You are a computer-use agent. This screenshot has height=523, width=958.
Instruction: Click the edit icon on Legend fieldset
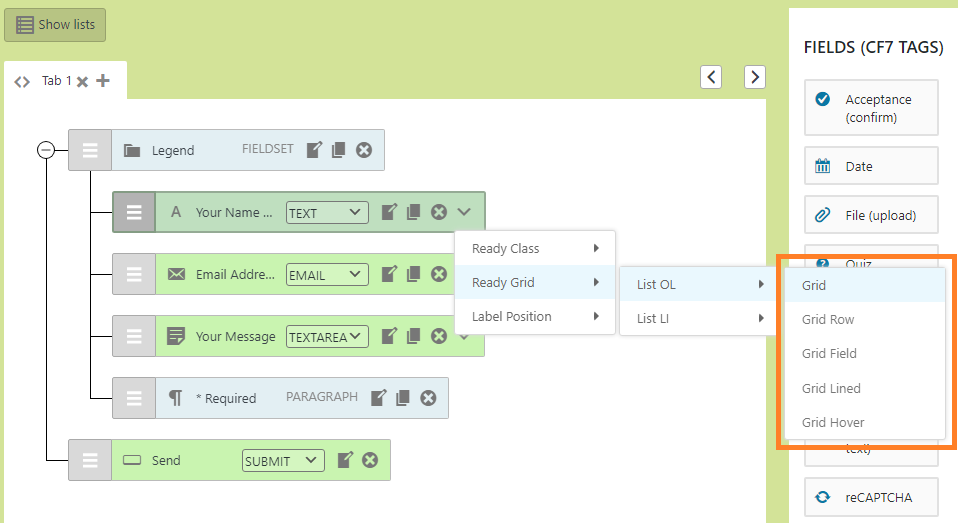(x=314, y=150)
